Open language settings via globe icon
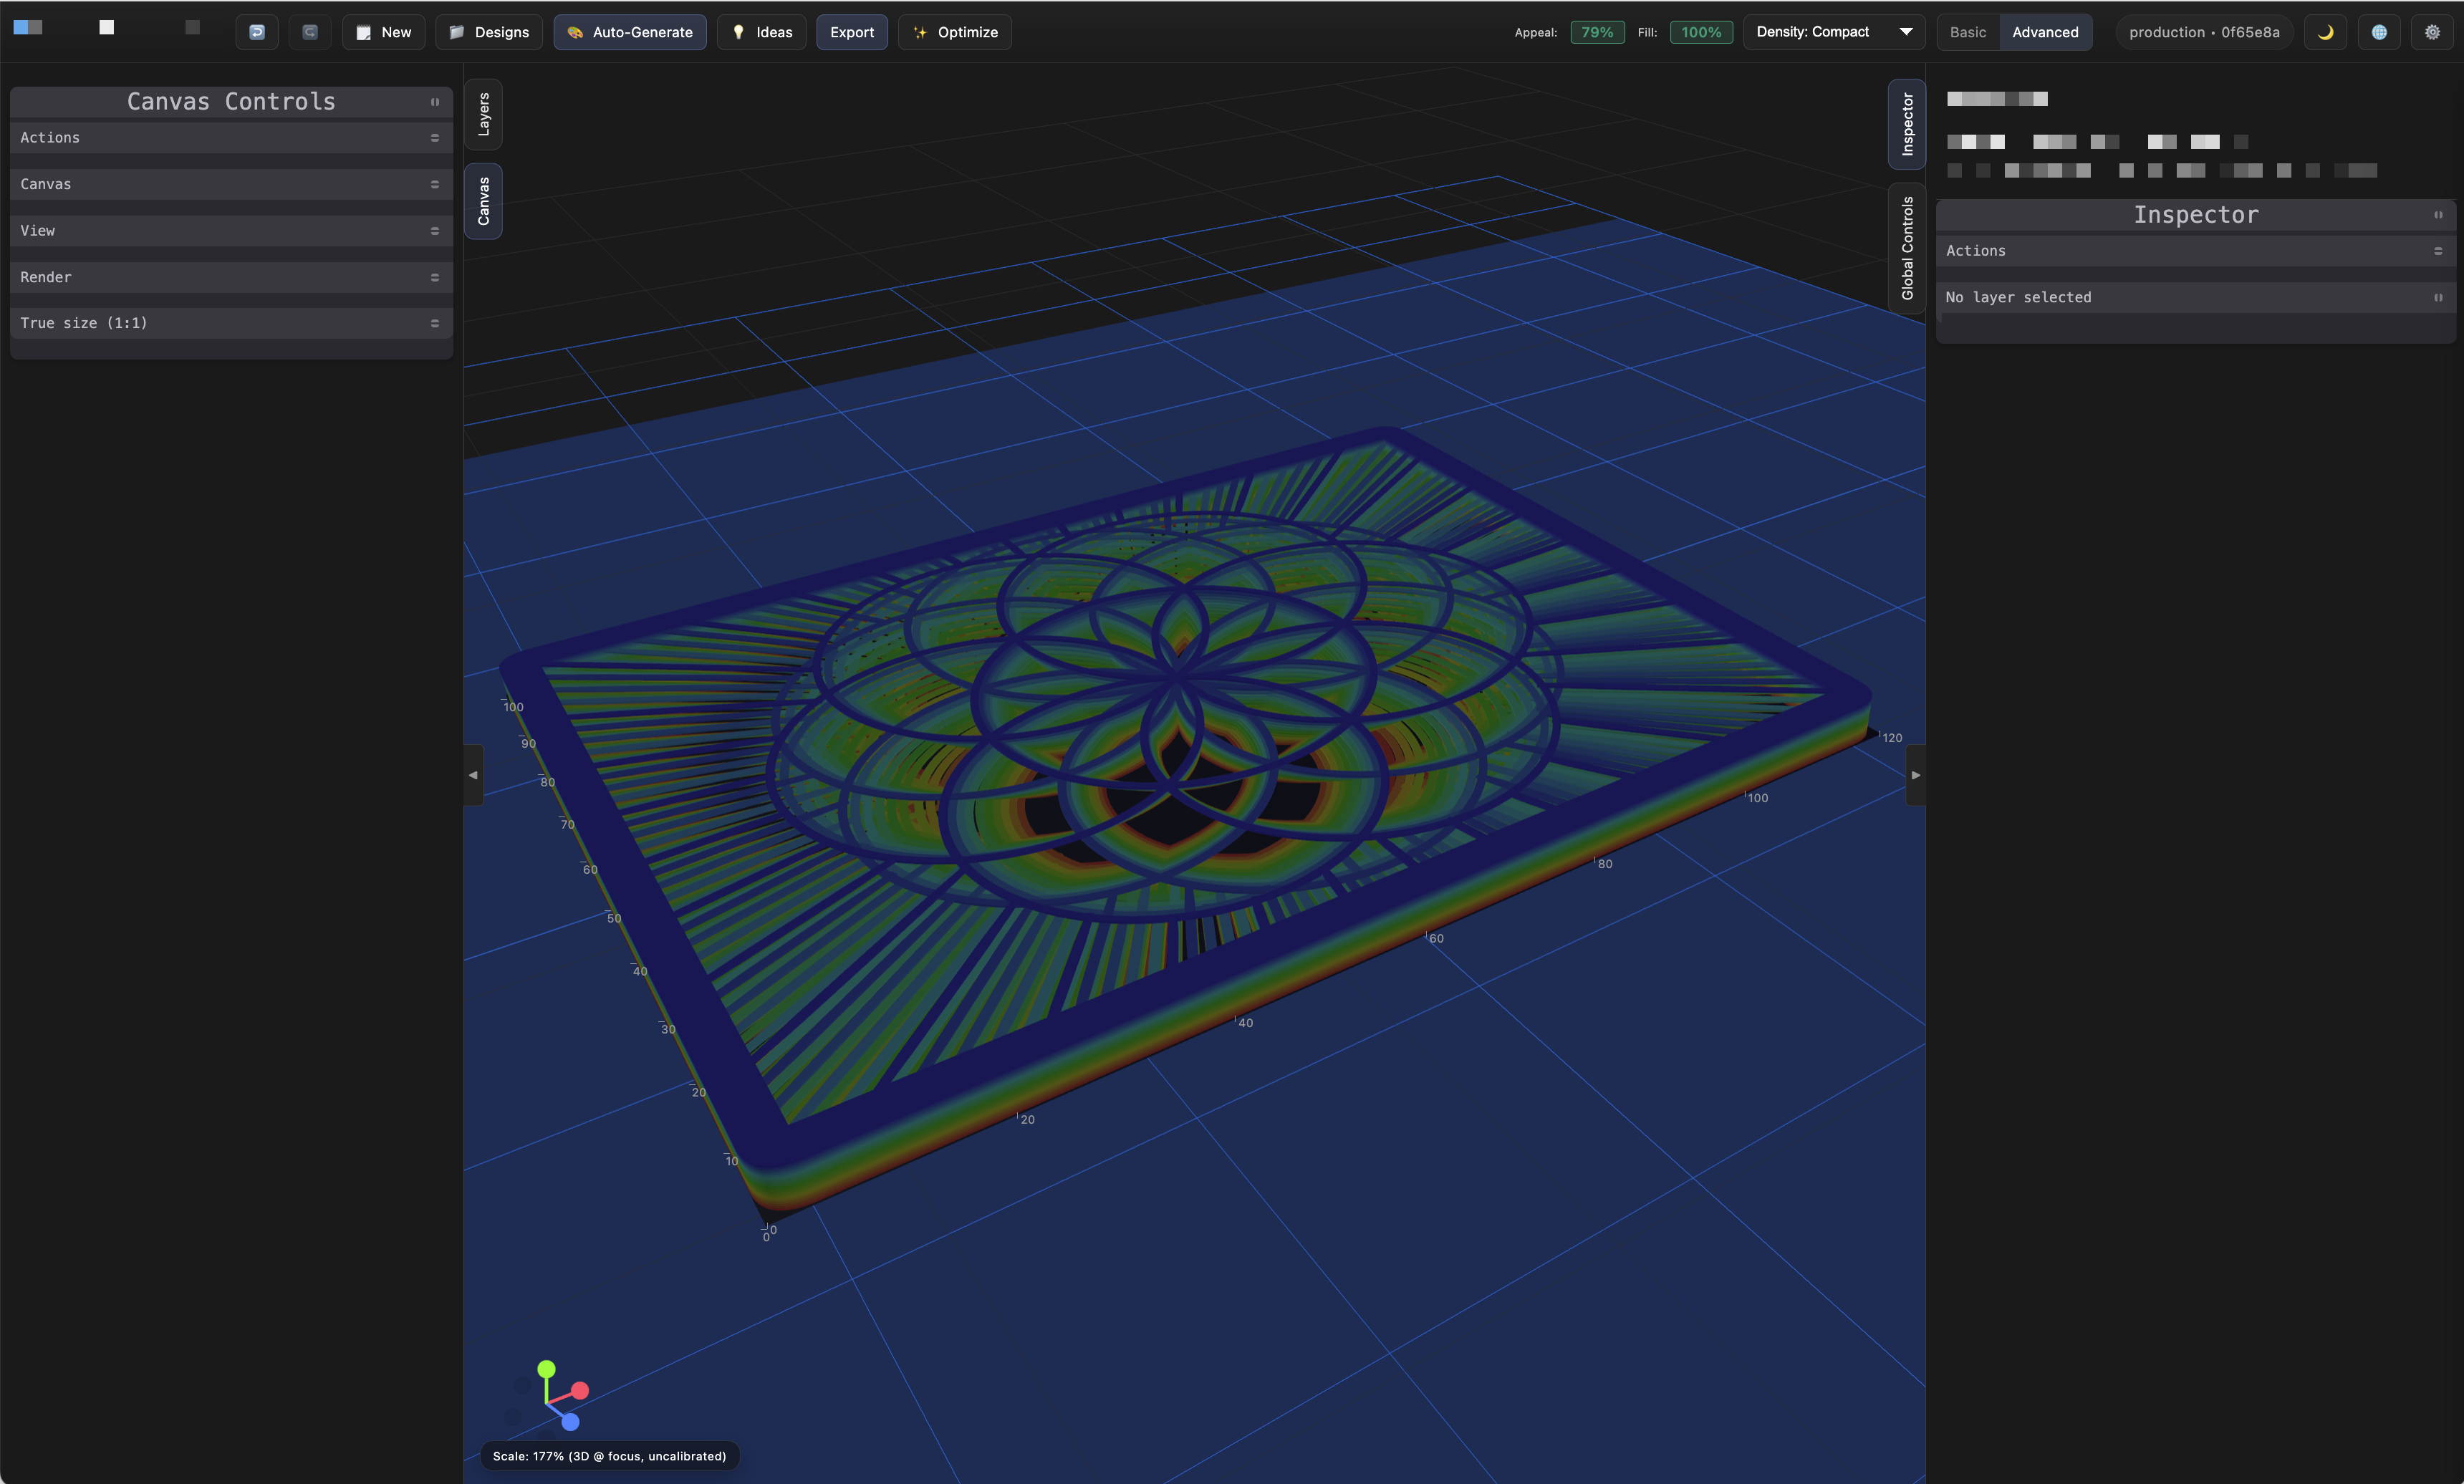The width and height of the screenshot is (2464, 1484). tap(2379, 32)
